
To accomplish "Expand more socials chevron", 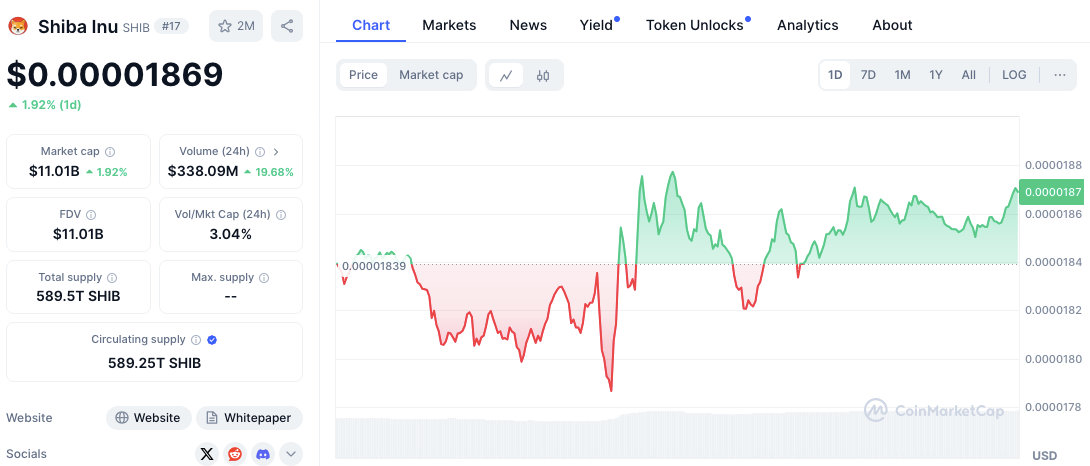I will coord(291,454).
